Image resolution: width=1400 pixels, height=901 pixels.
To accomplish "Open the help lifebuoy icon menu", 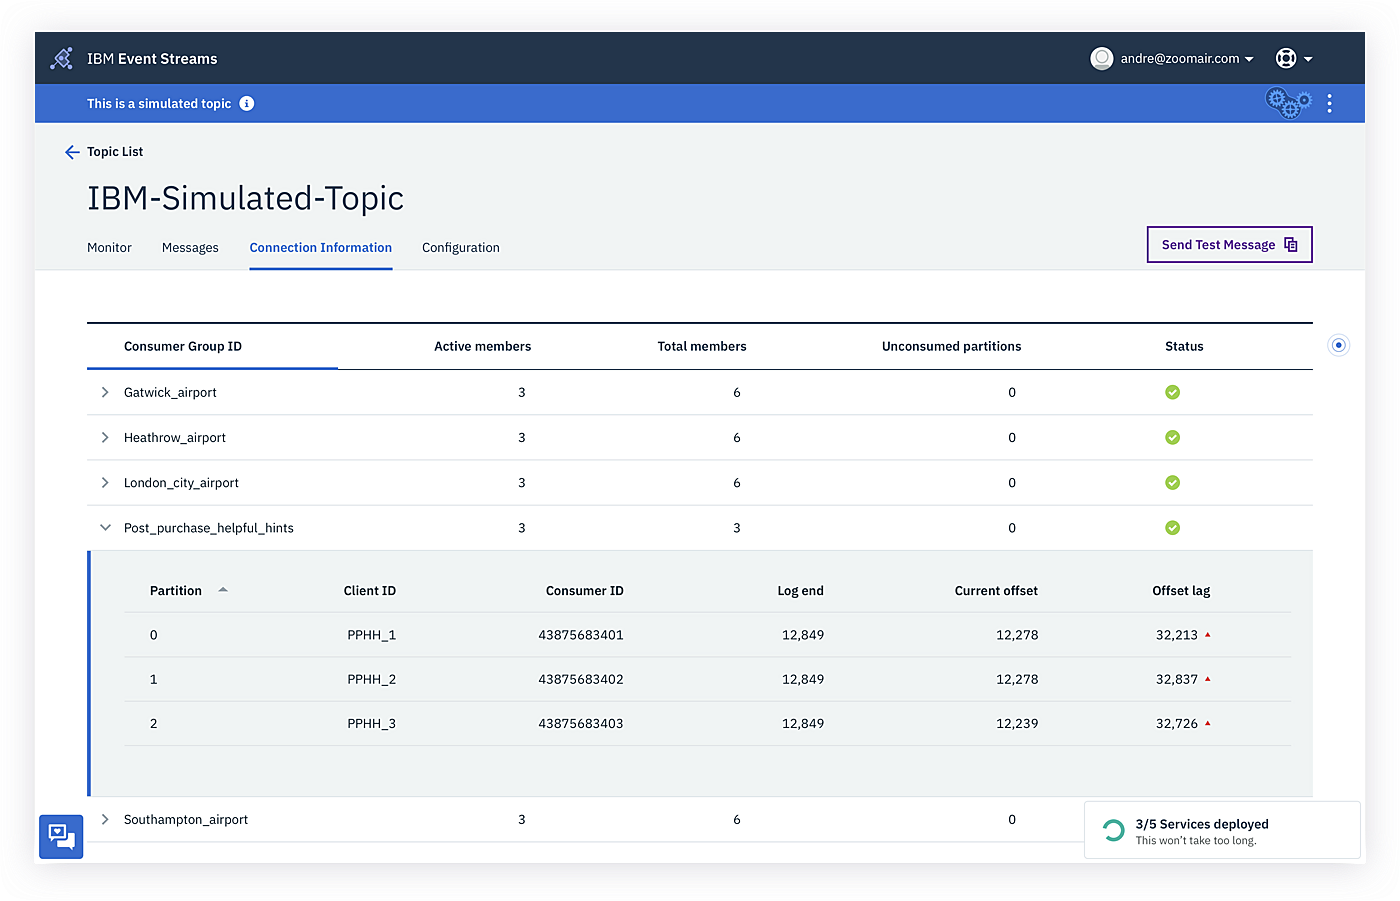I will pos(1286,59).
